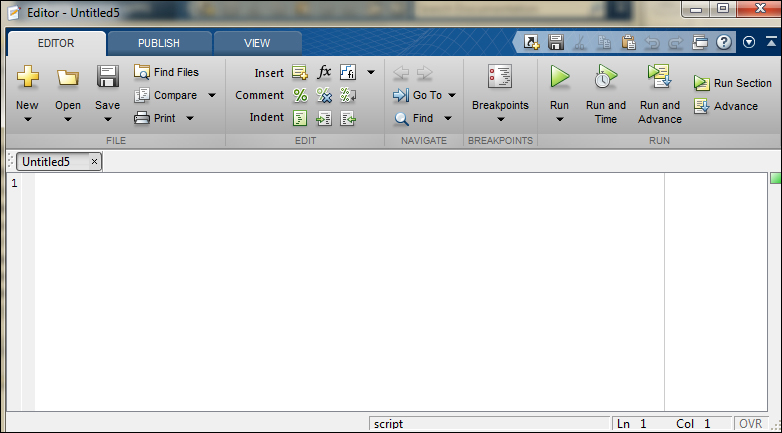
Task: Expand the Breakpoints dropdown arrow
Action: [x=501, y=119]
